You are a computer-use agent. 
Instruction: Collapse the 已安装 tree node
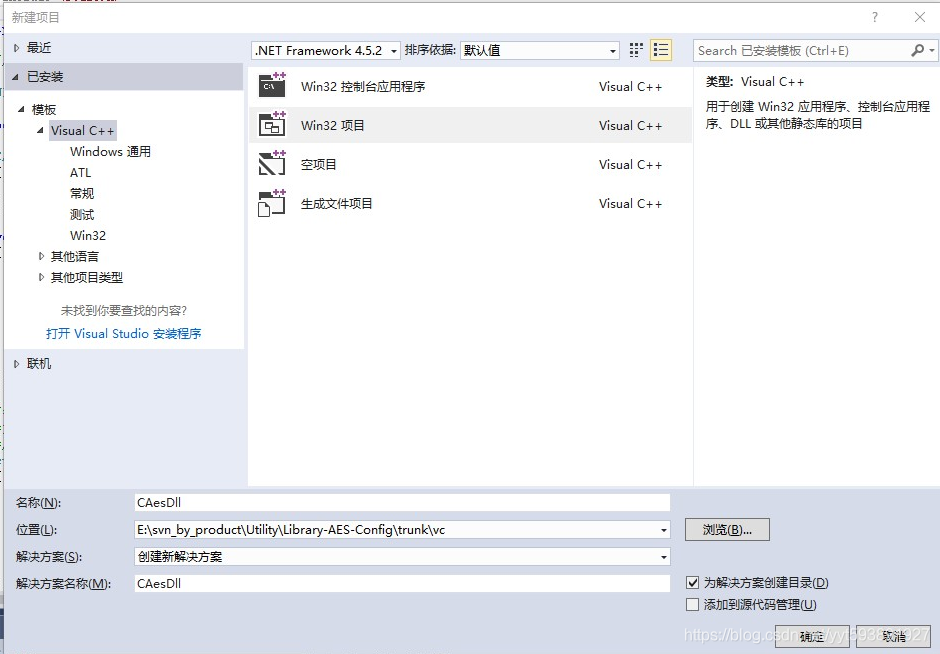(16, 77)
